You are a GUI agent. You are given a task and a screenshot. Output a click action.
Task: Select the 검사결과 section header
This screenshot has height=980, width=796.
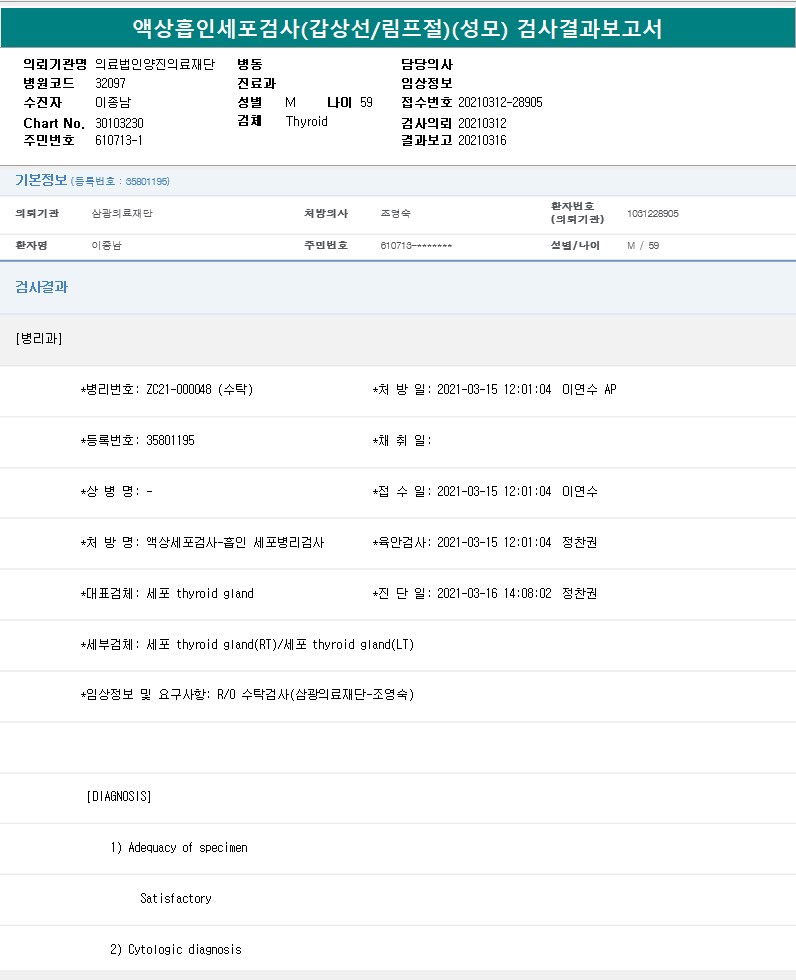pos(41,287)
